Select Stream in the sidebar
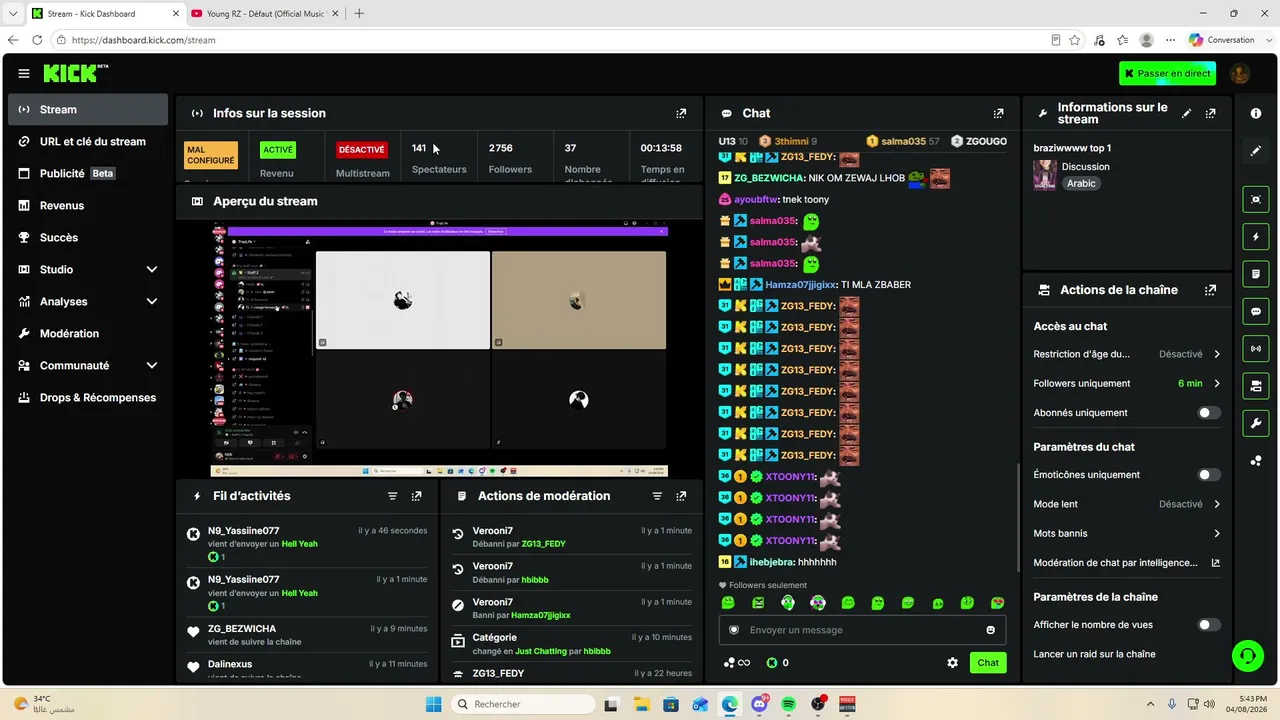 coord(88,110)
